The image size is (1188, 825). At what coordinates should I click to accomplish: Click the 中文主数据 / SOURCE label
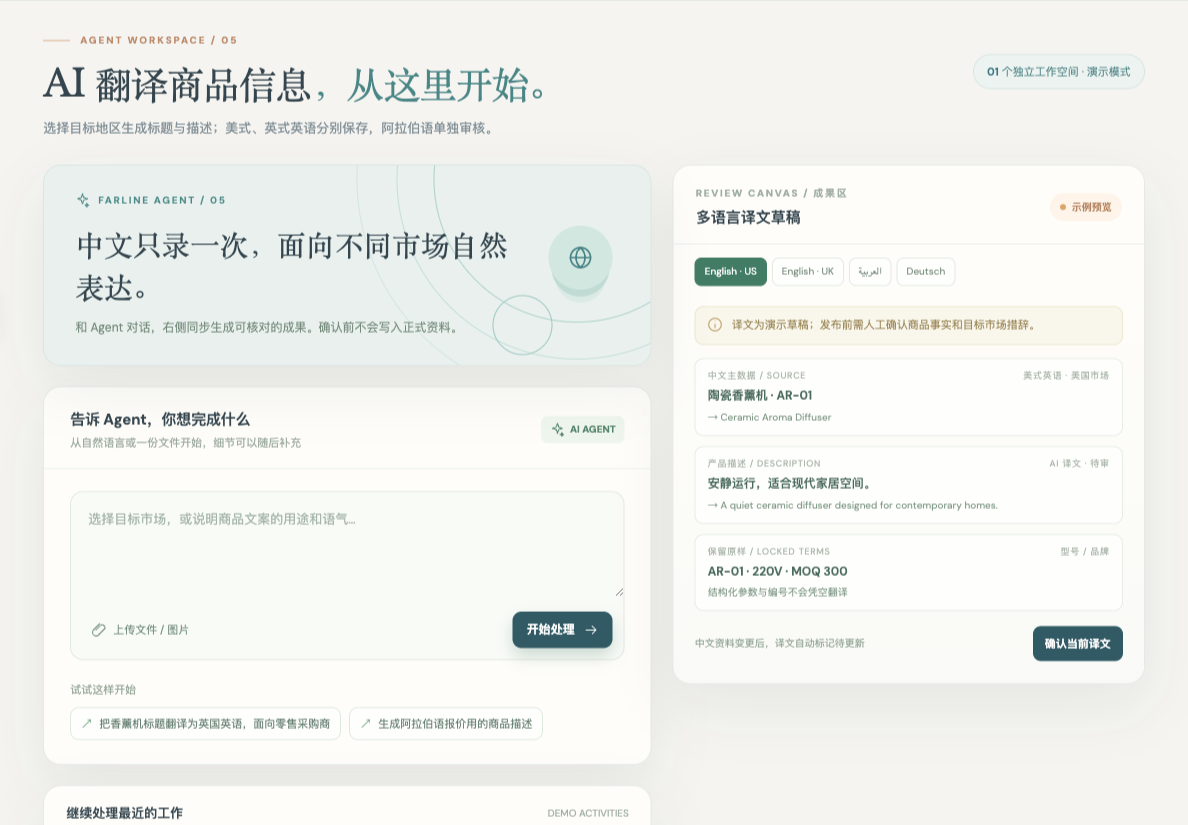(756, 376)
